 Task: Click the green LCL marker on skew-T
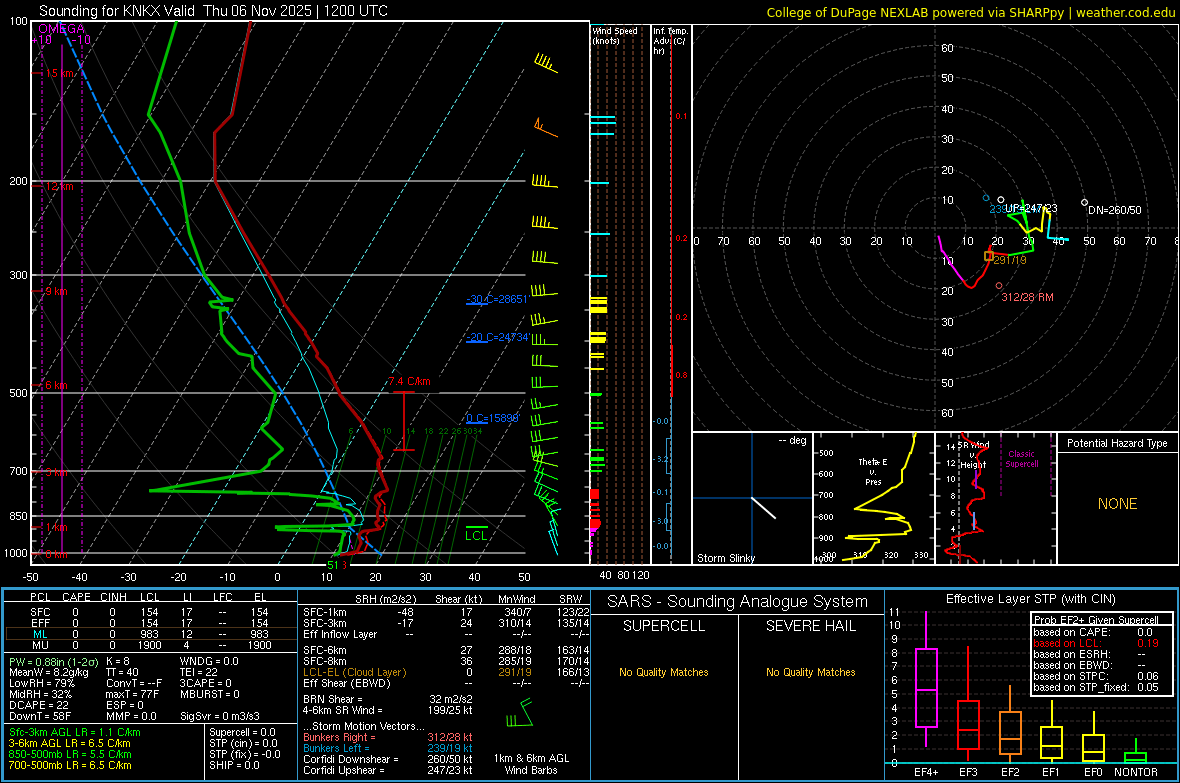(x=476, y=535)
